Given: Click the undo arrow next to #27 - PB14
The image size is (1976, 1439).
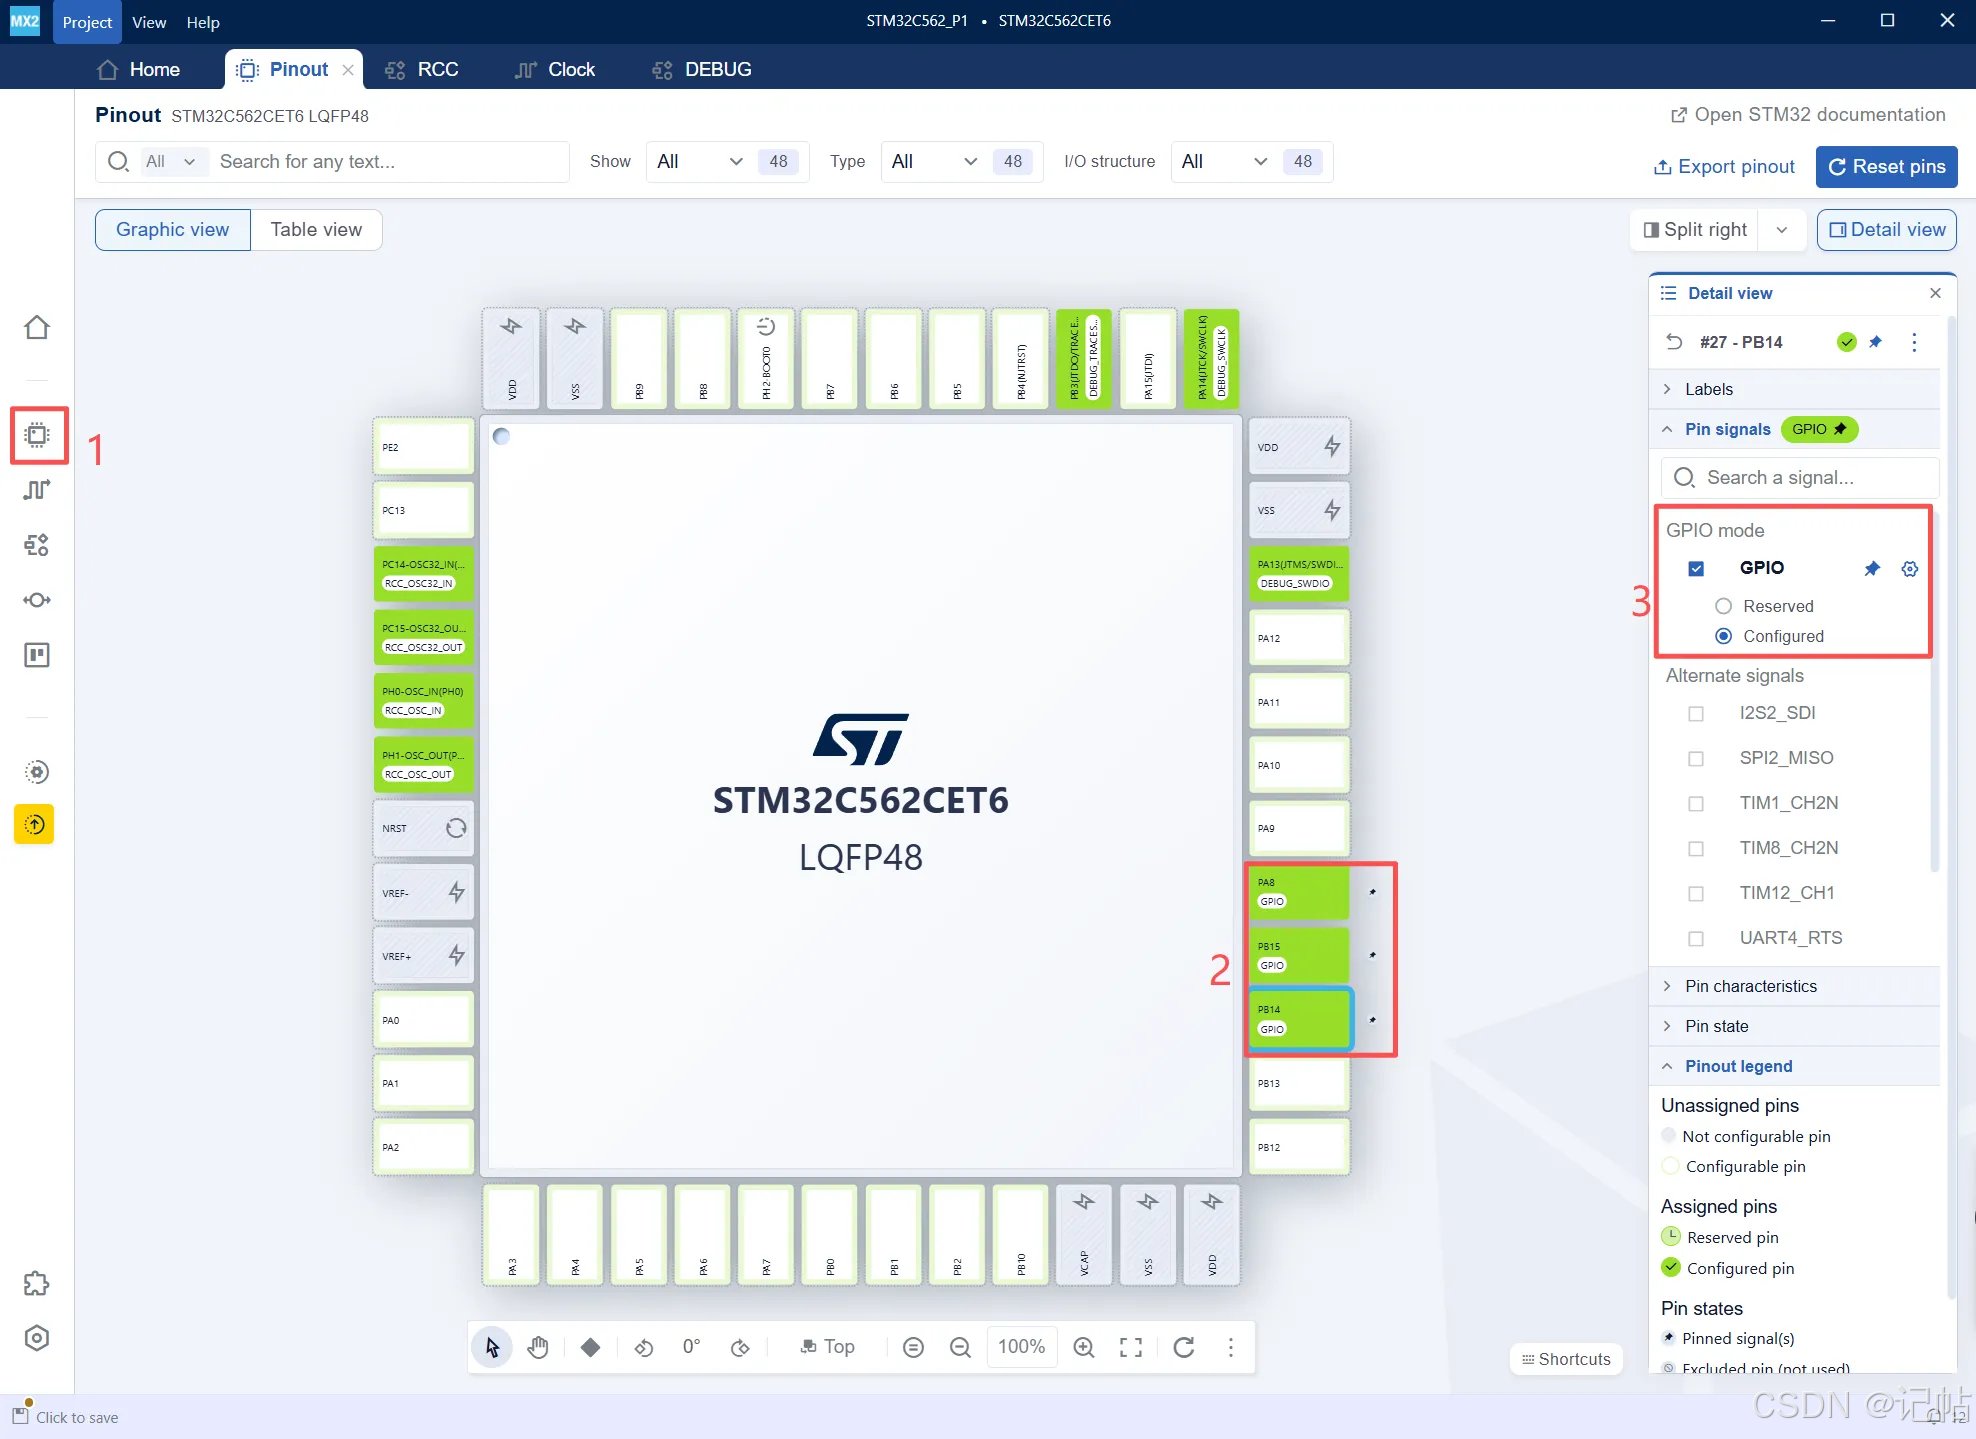Looking at the screenshot, I should point(1674,342).
